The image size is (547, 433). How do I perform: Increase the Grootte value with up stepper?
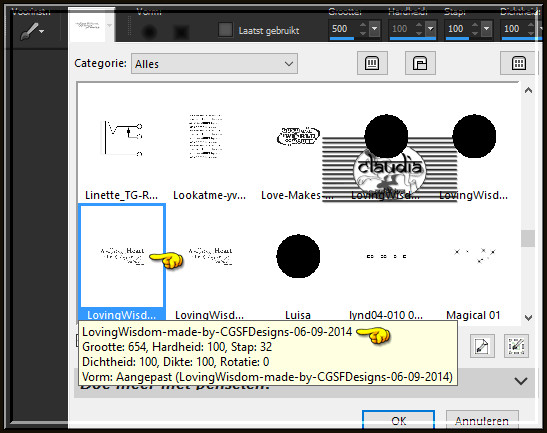point(363,25)
